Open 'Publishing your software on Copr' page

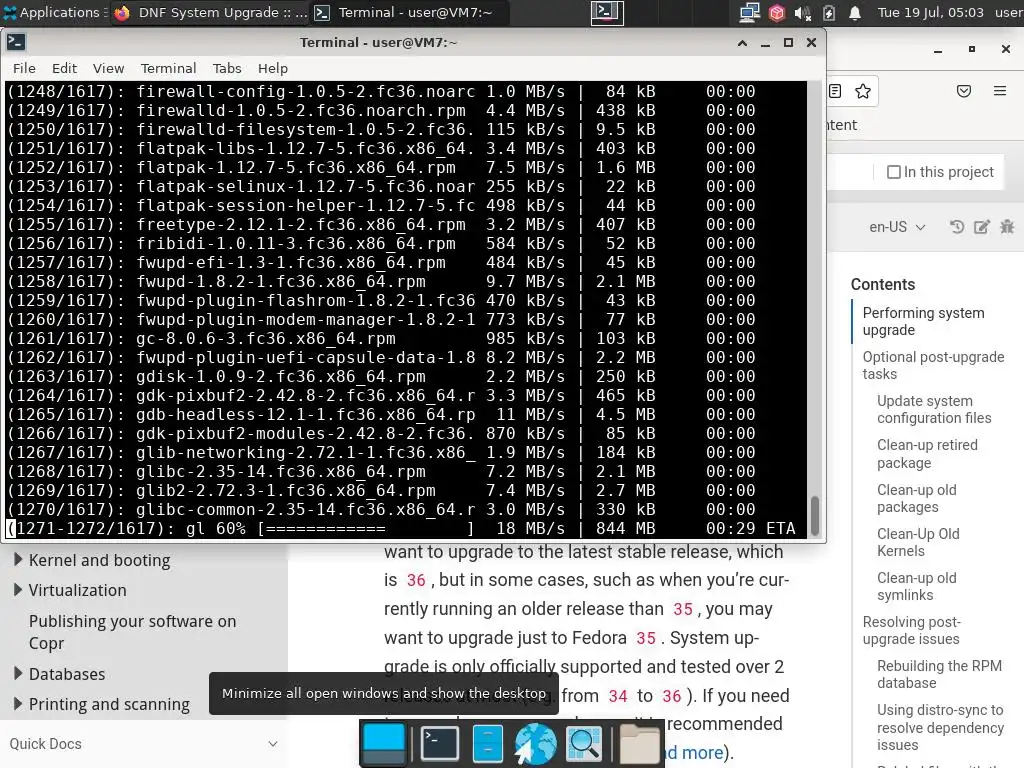tap(132, 632)
